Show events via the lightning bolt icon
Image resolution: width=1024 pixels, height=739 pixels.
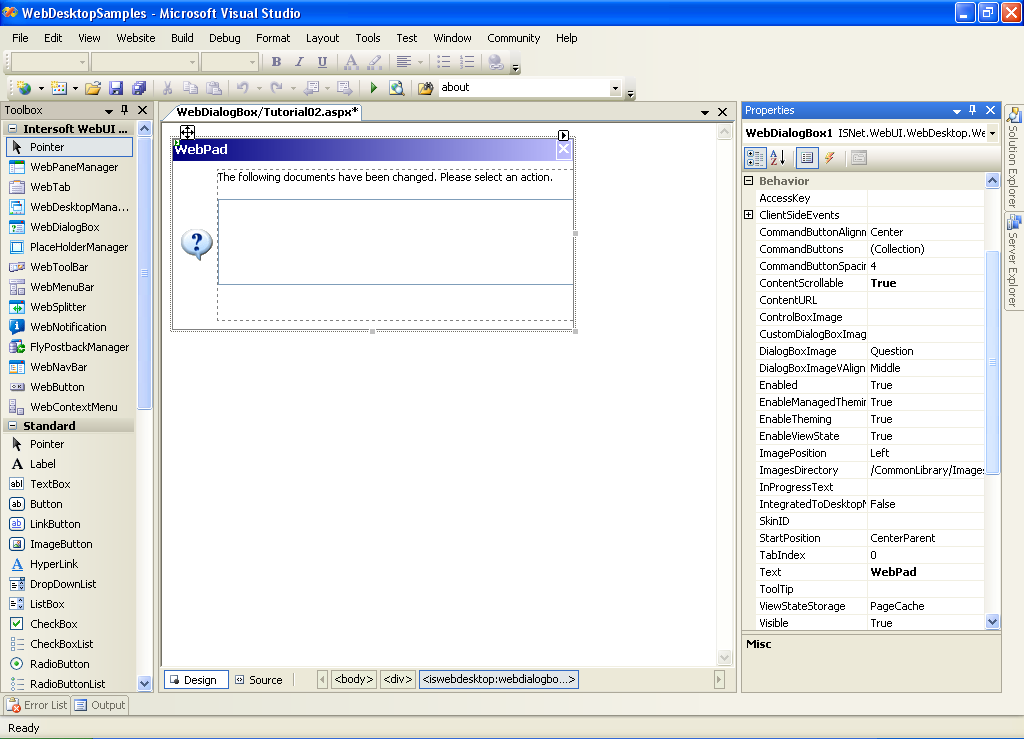[x=830, y=158]
